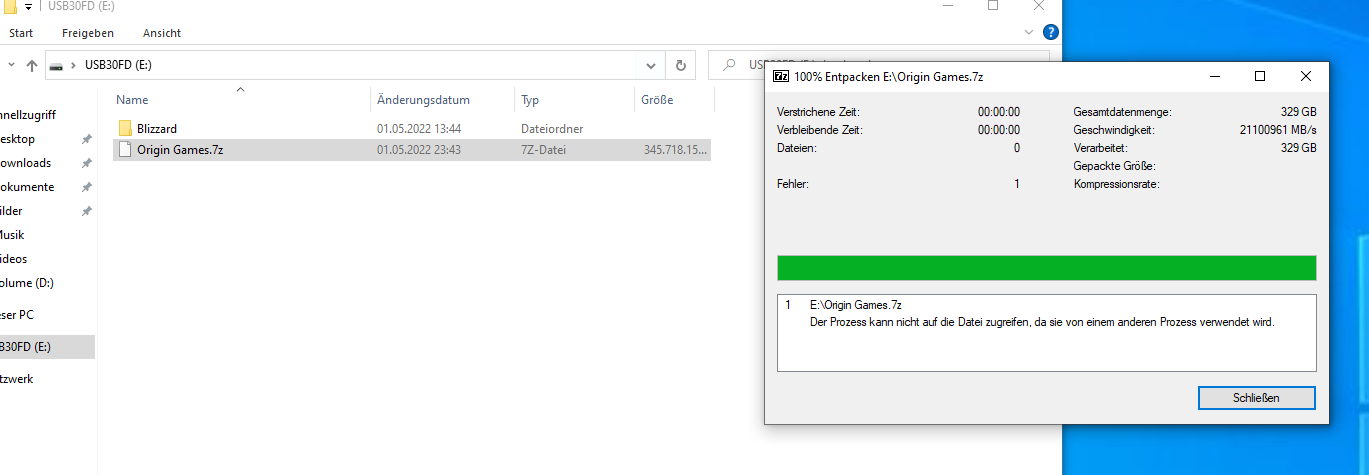
Task: Select Dokumente in the navigation pane
Action: (x=28, y=187)
